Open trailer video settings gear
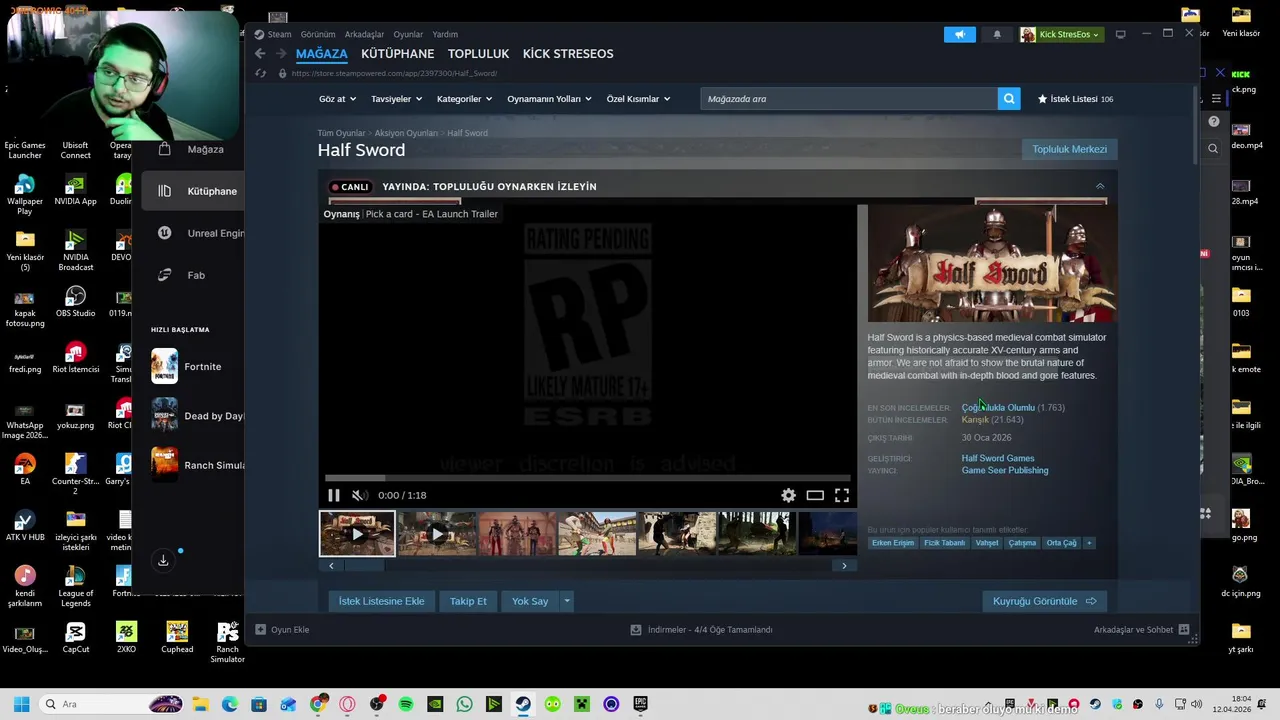1280x720 pixels. (x=788, y=495)
